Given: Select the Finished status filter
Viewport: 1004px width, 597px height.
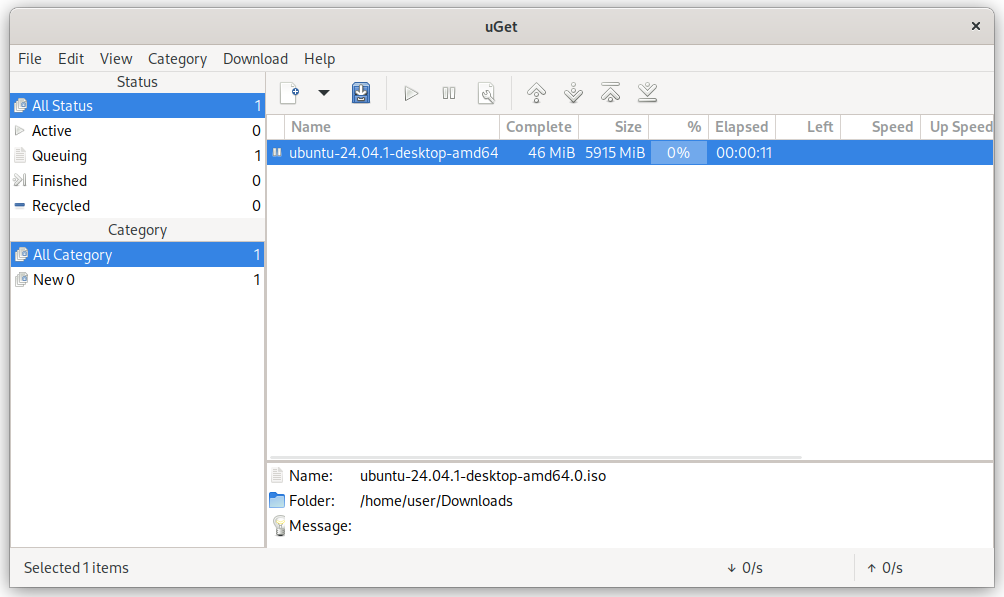Looking at the screenshot, I should [x=59, y=181].
